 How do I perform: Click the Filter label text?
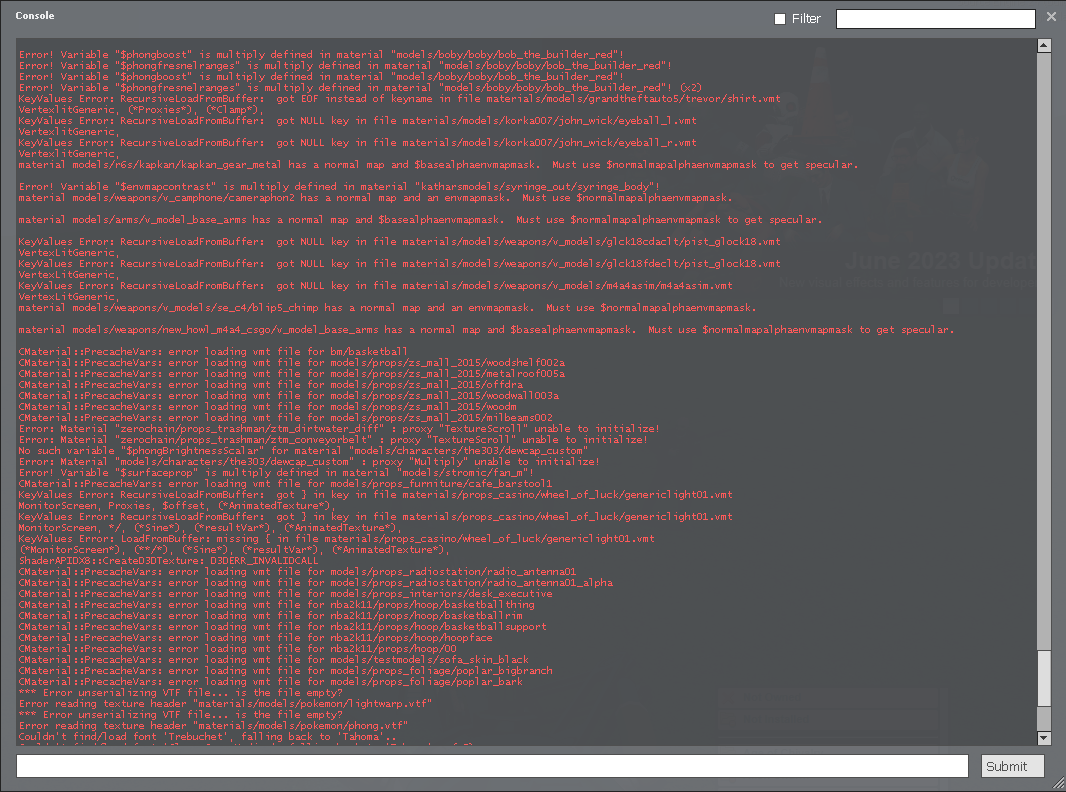(x=806, y=19)
